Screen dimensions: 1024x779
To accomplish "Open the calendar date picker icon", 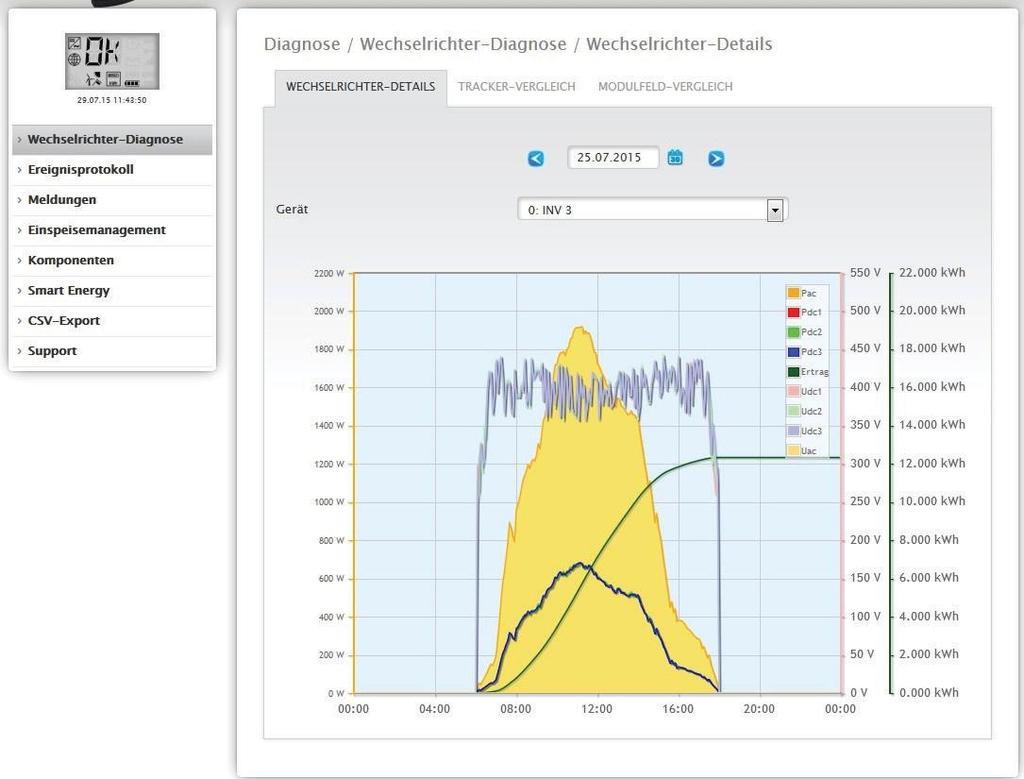I will [x=675, y=157].
